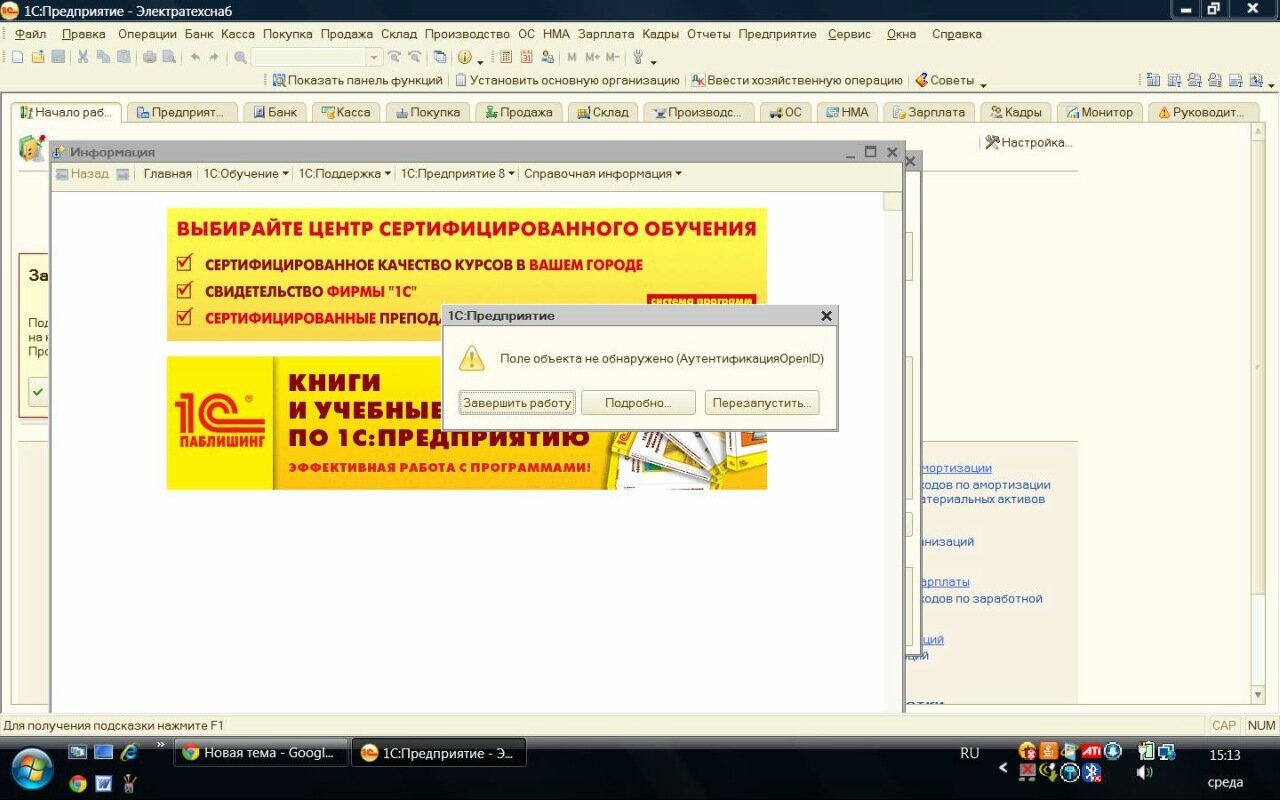Open print preview toolbar icon
This screenshot has height=800, width=1280.
coord(169,57)
